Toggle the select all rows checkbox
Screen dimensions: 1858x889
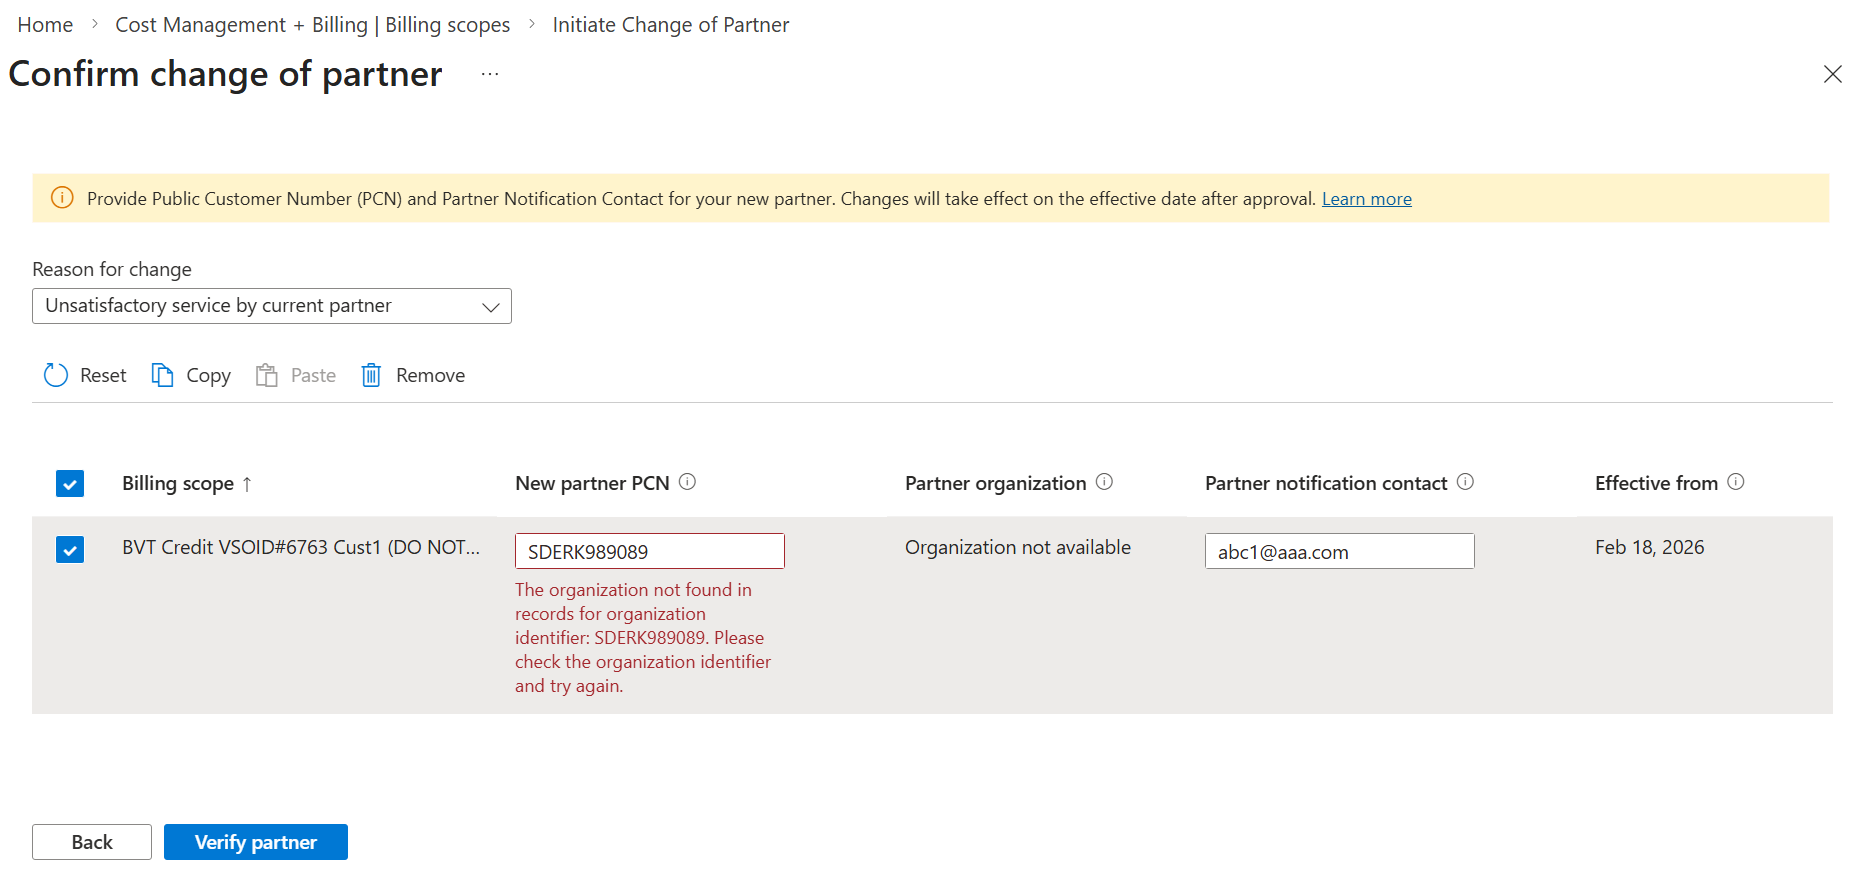click(x=70, y=484)
